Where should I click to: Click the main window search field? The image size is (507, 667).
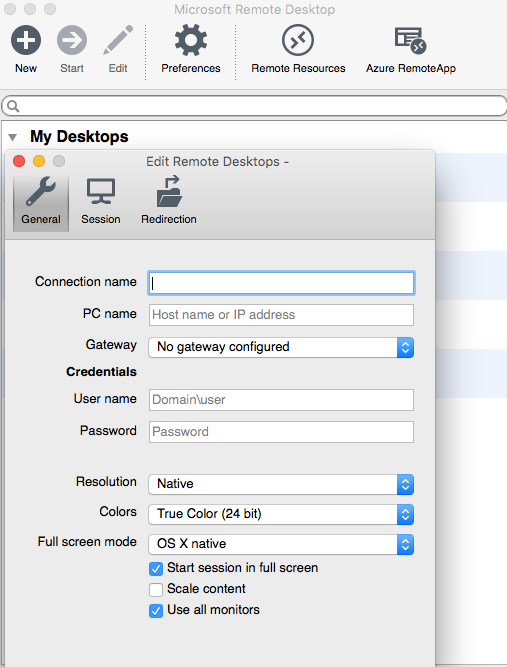[254, 106]
